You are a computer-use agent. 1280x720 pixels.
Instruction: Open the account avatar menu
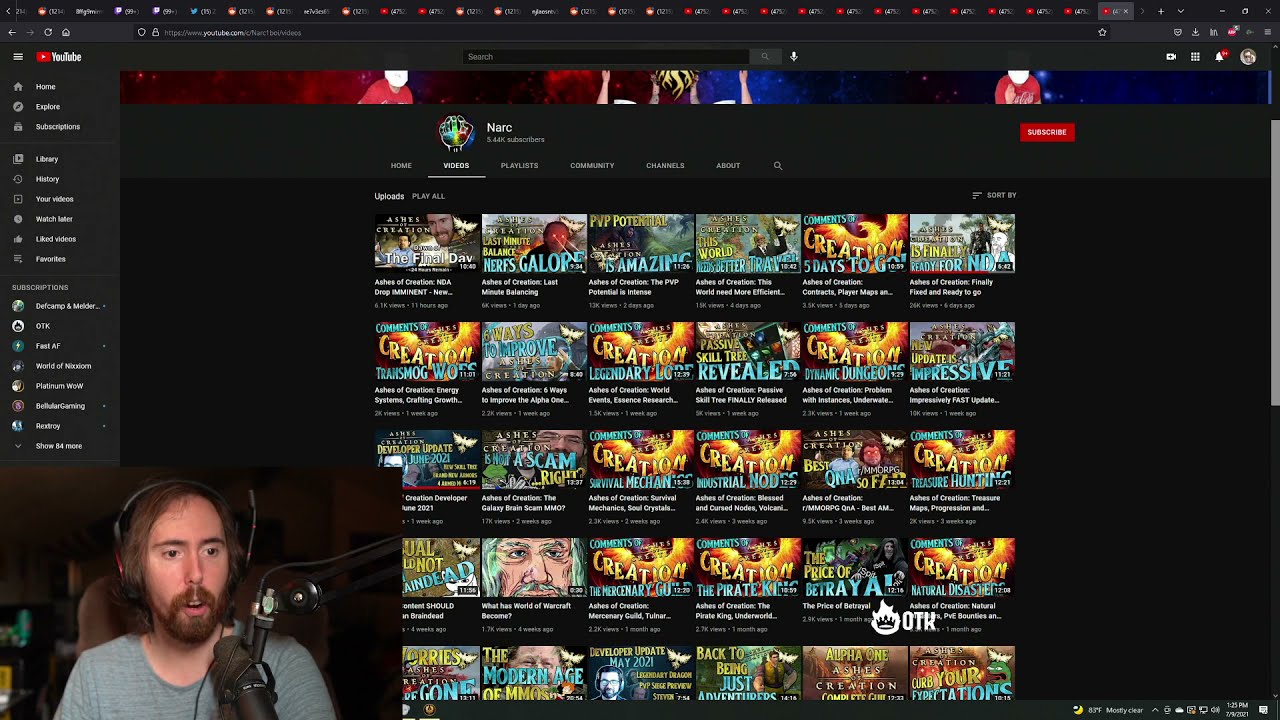(1248, 57)
